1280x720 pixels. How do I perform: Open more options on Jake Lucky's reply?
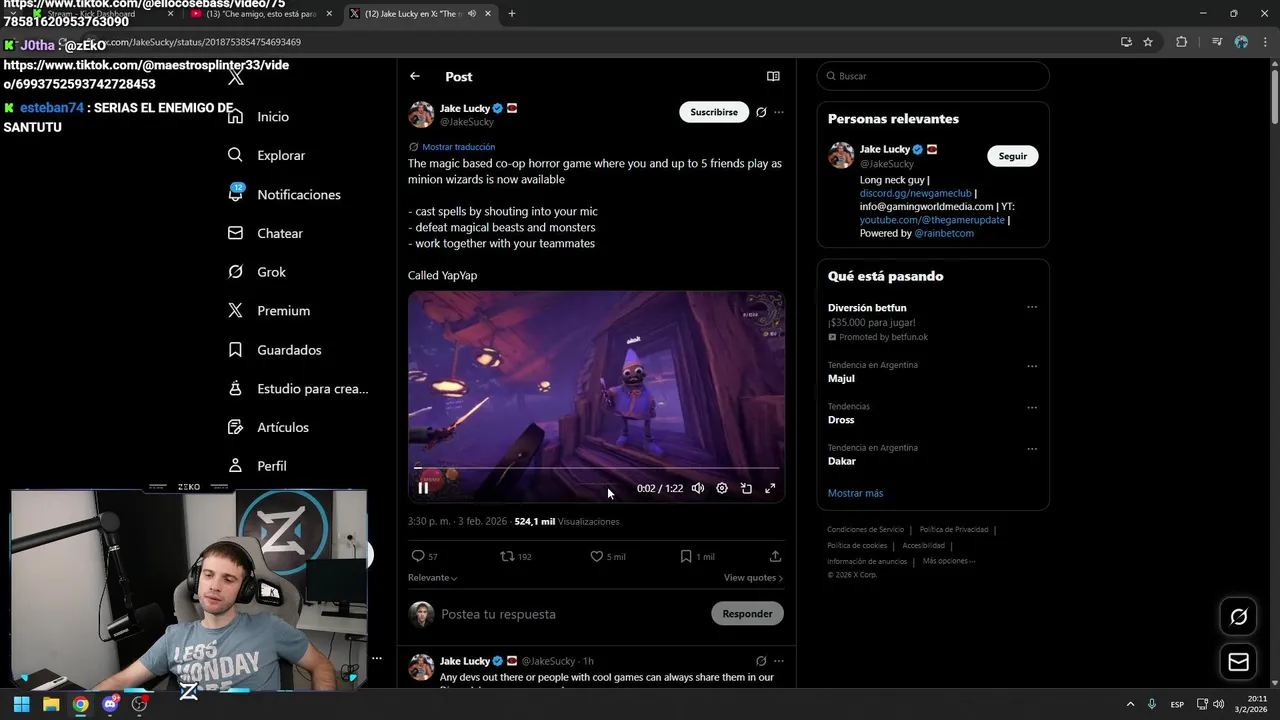click(779, 661)
